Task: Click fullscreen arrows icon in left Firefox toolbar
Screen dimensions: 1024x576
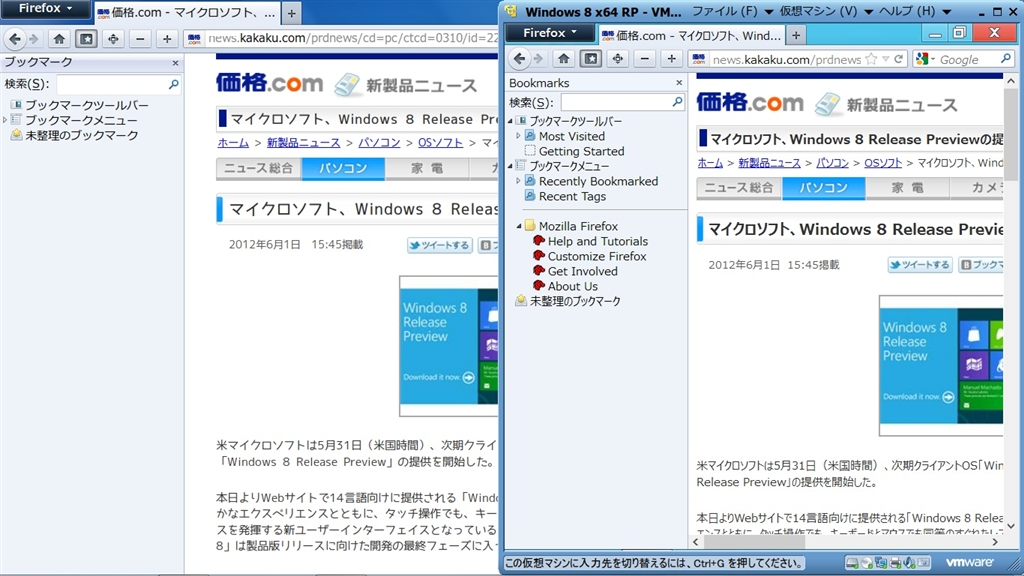Action: (113, 39)
